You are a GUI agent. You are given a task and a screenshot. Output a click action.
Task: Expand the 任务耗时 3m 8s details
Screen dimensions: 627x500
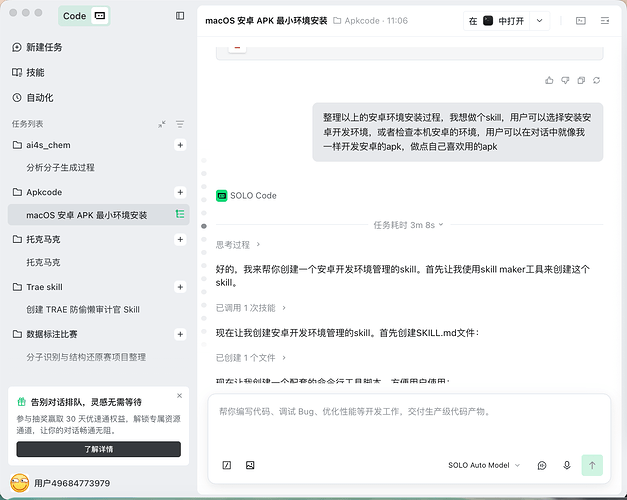tap(408, 225)
